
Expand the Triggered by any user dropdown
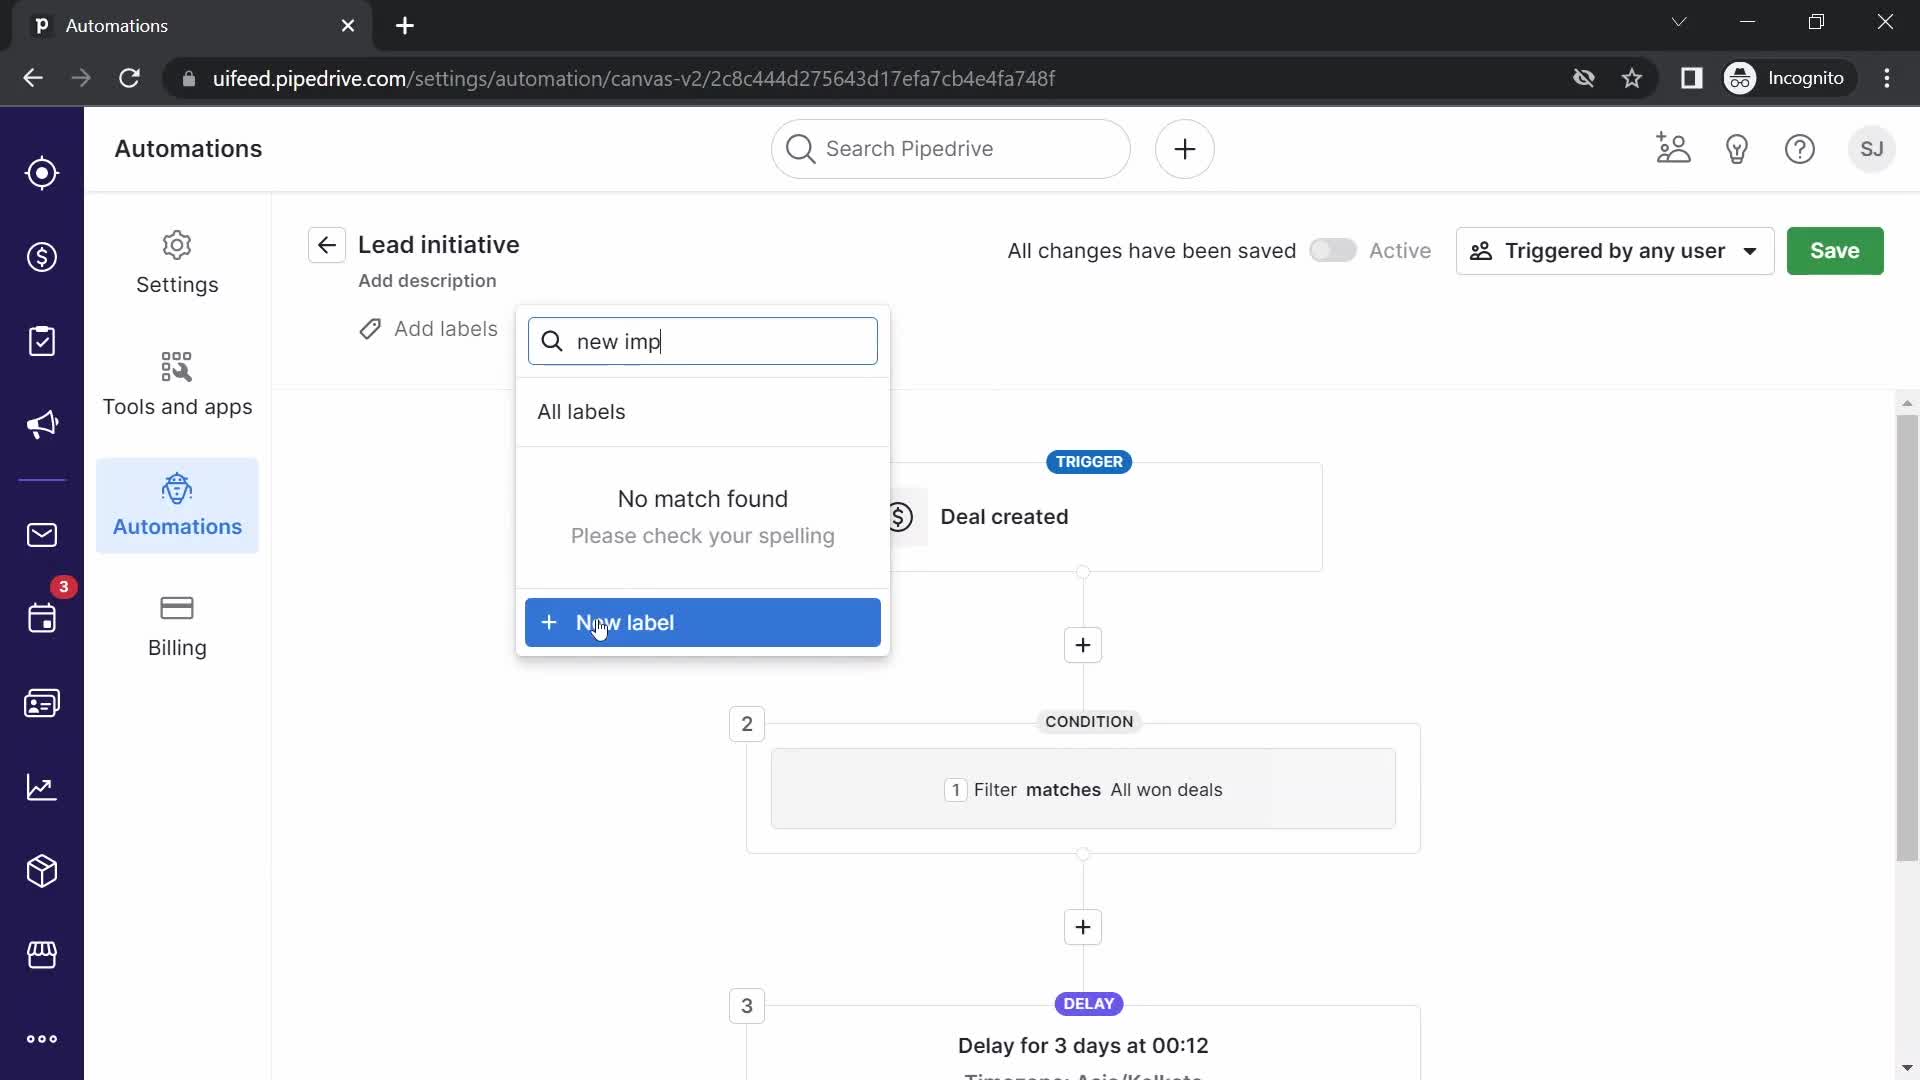coord(1613,251)
